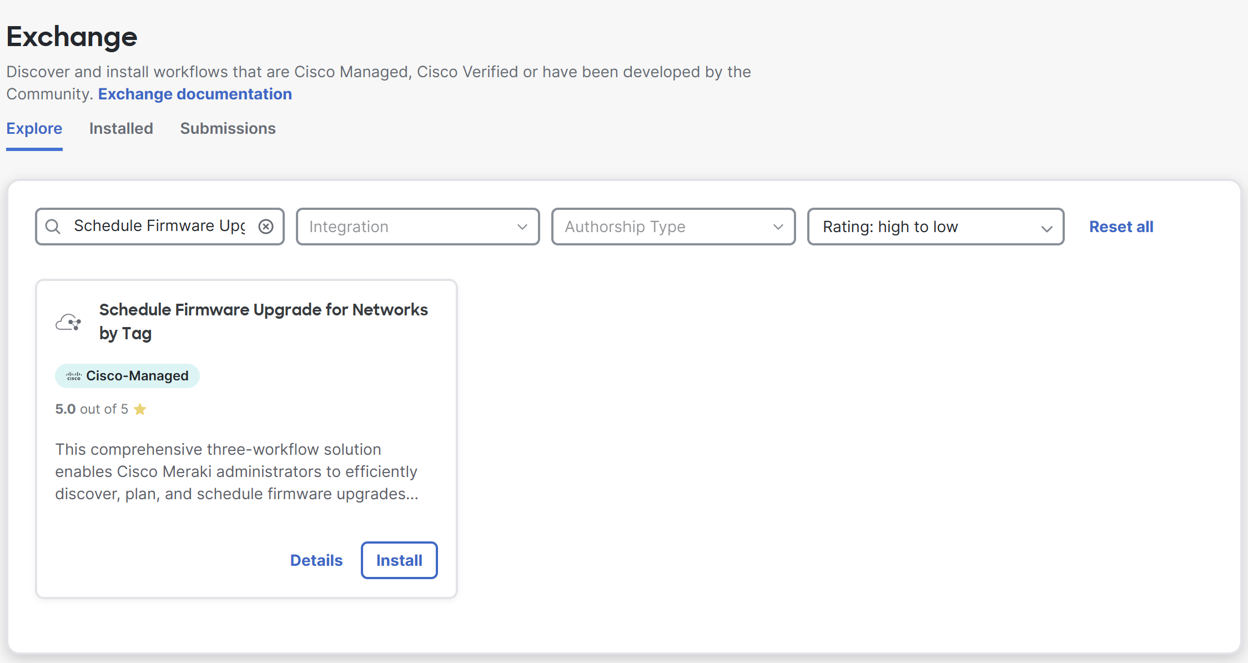1248x663 pixels.
Task: Open the Integration dropdown
Action: click(418, 227)
